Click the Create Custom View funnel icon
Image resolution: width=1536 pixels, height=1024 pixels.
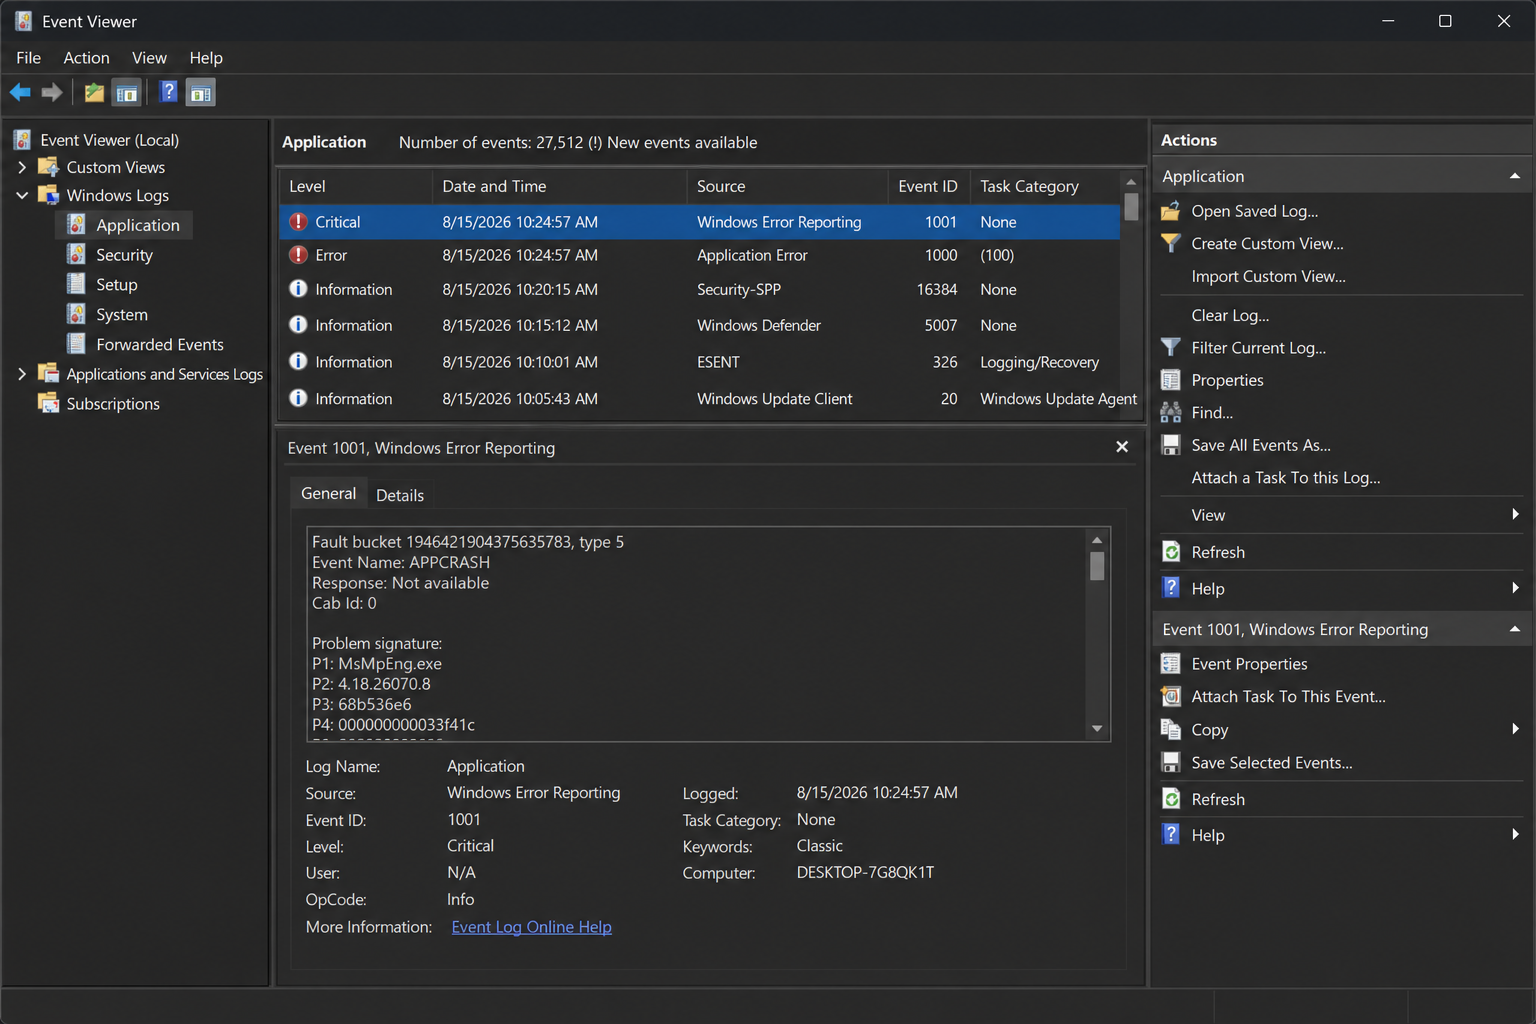click(1171, 243)
